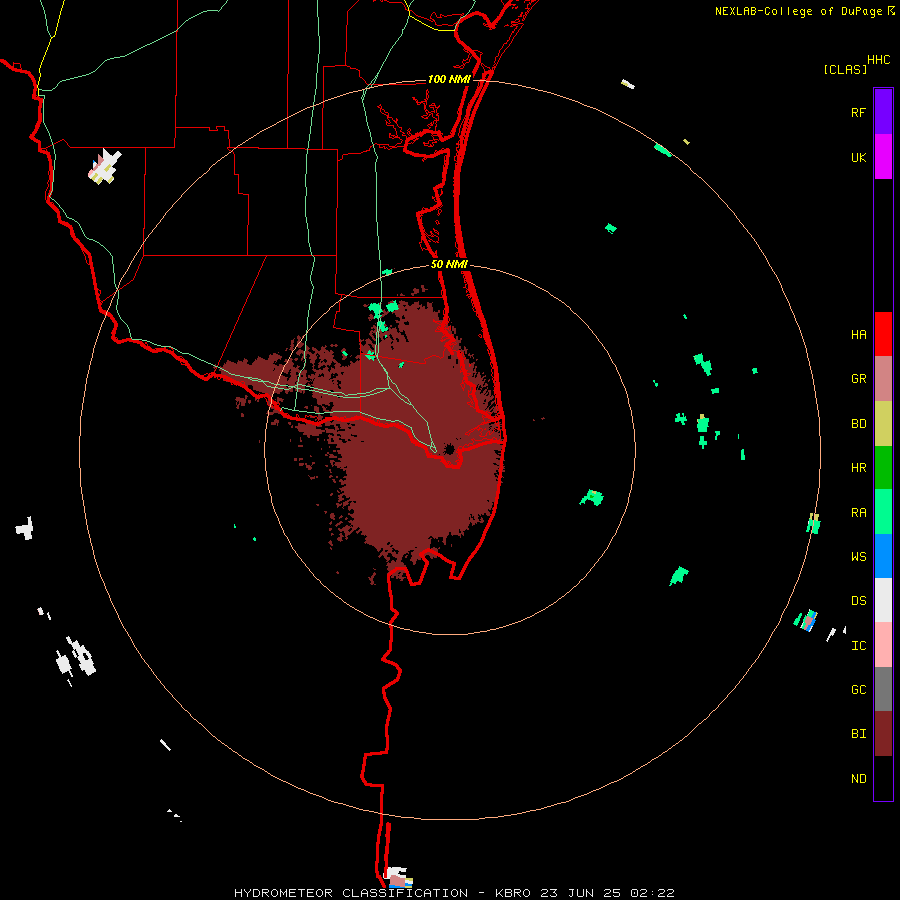Click the "[CLAS]" units label
The image size is (900, 900).
click(x=845, y=69)
